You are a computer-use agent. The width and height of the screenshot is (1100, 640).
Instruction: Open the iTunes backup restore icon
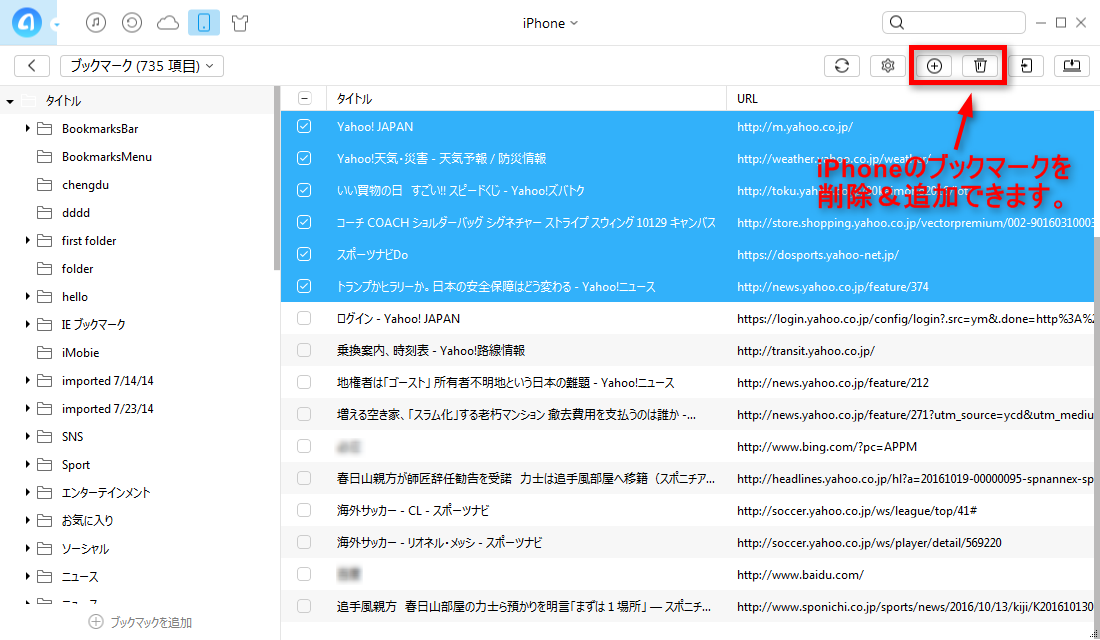132,22
